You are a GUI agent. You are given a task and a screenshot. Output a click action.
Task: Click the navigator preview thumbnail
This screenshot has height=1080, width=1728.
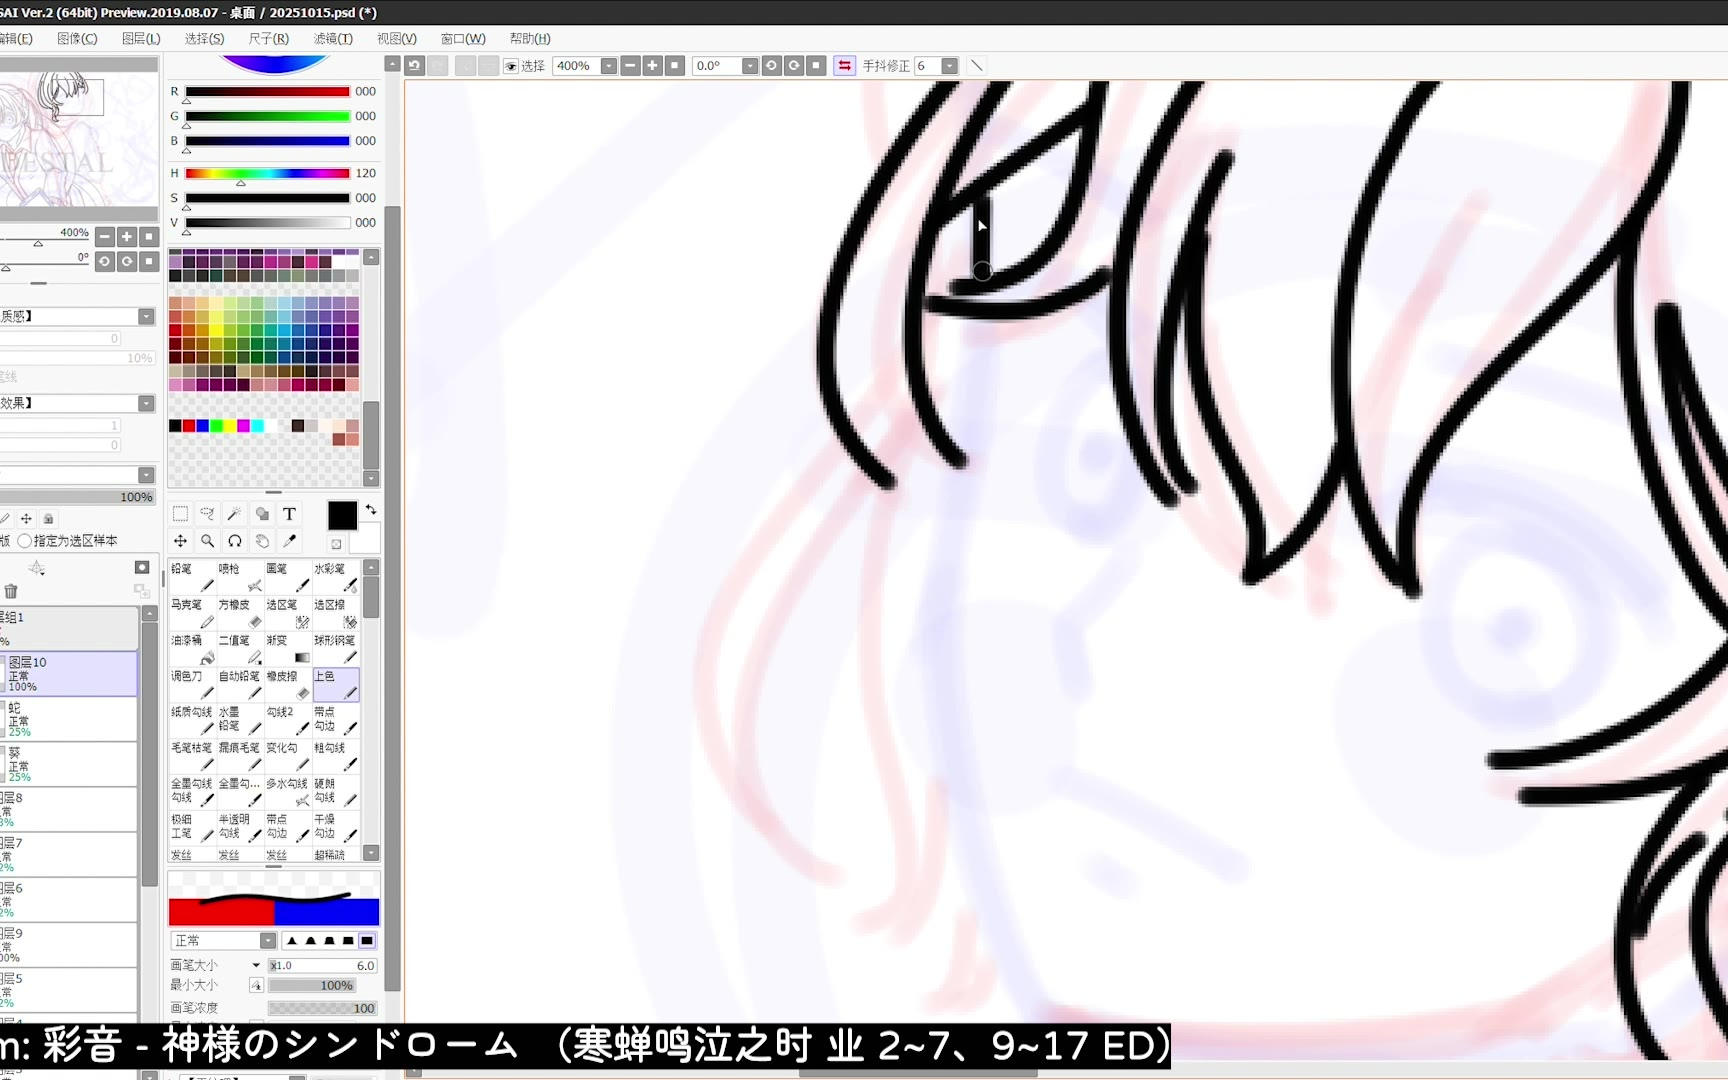tap(78, 139)
